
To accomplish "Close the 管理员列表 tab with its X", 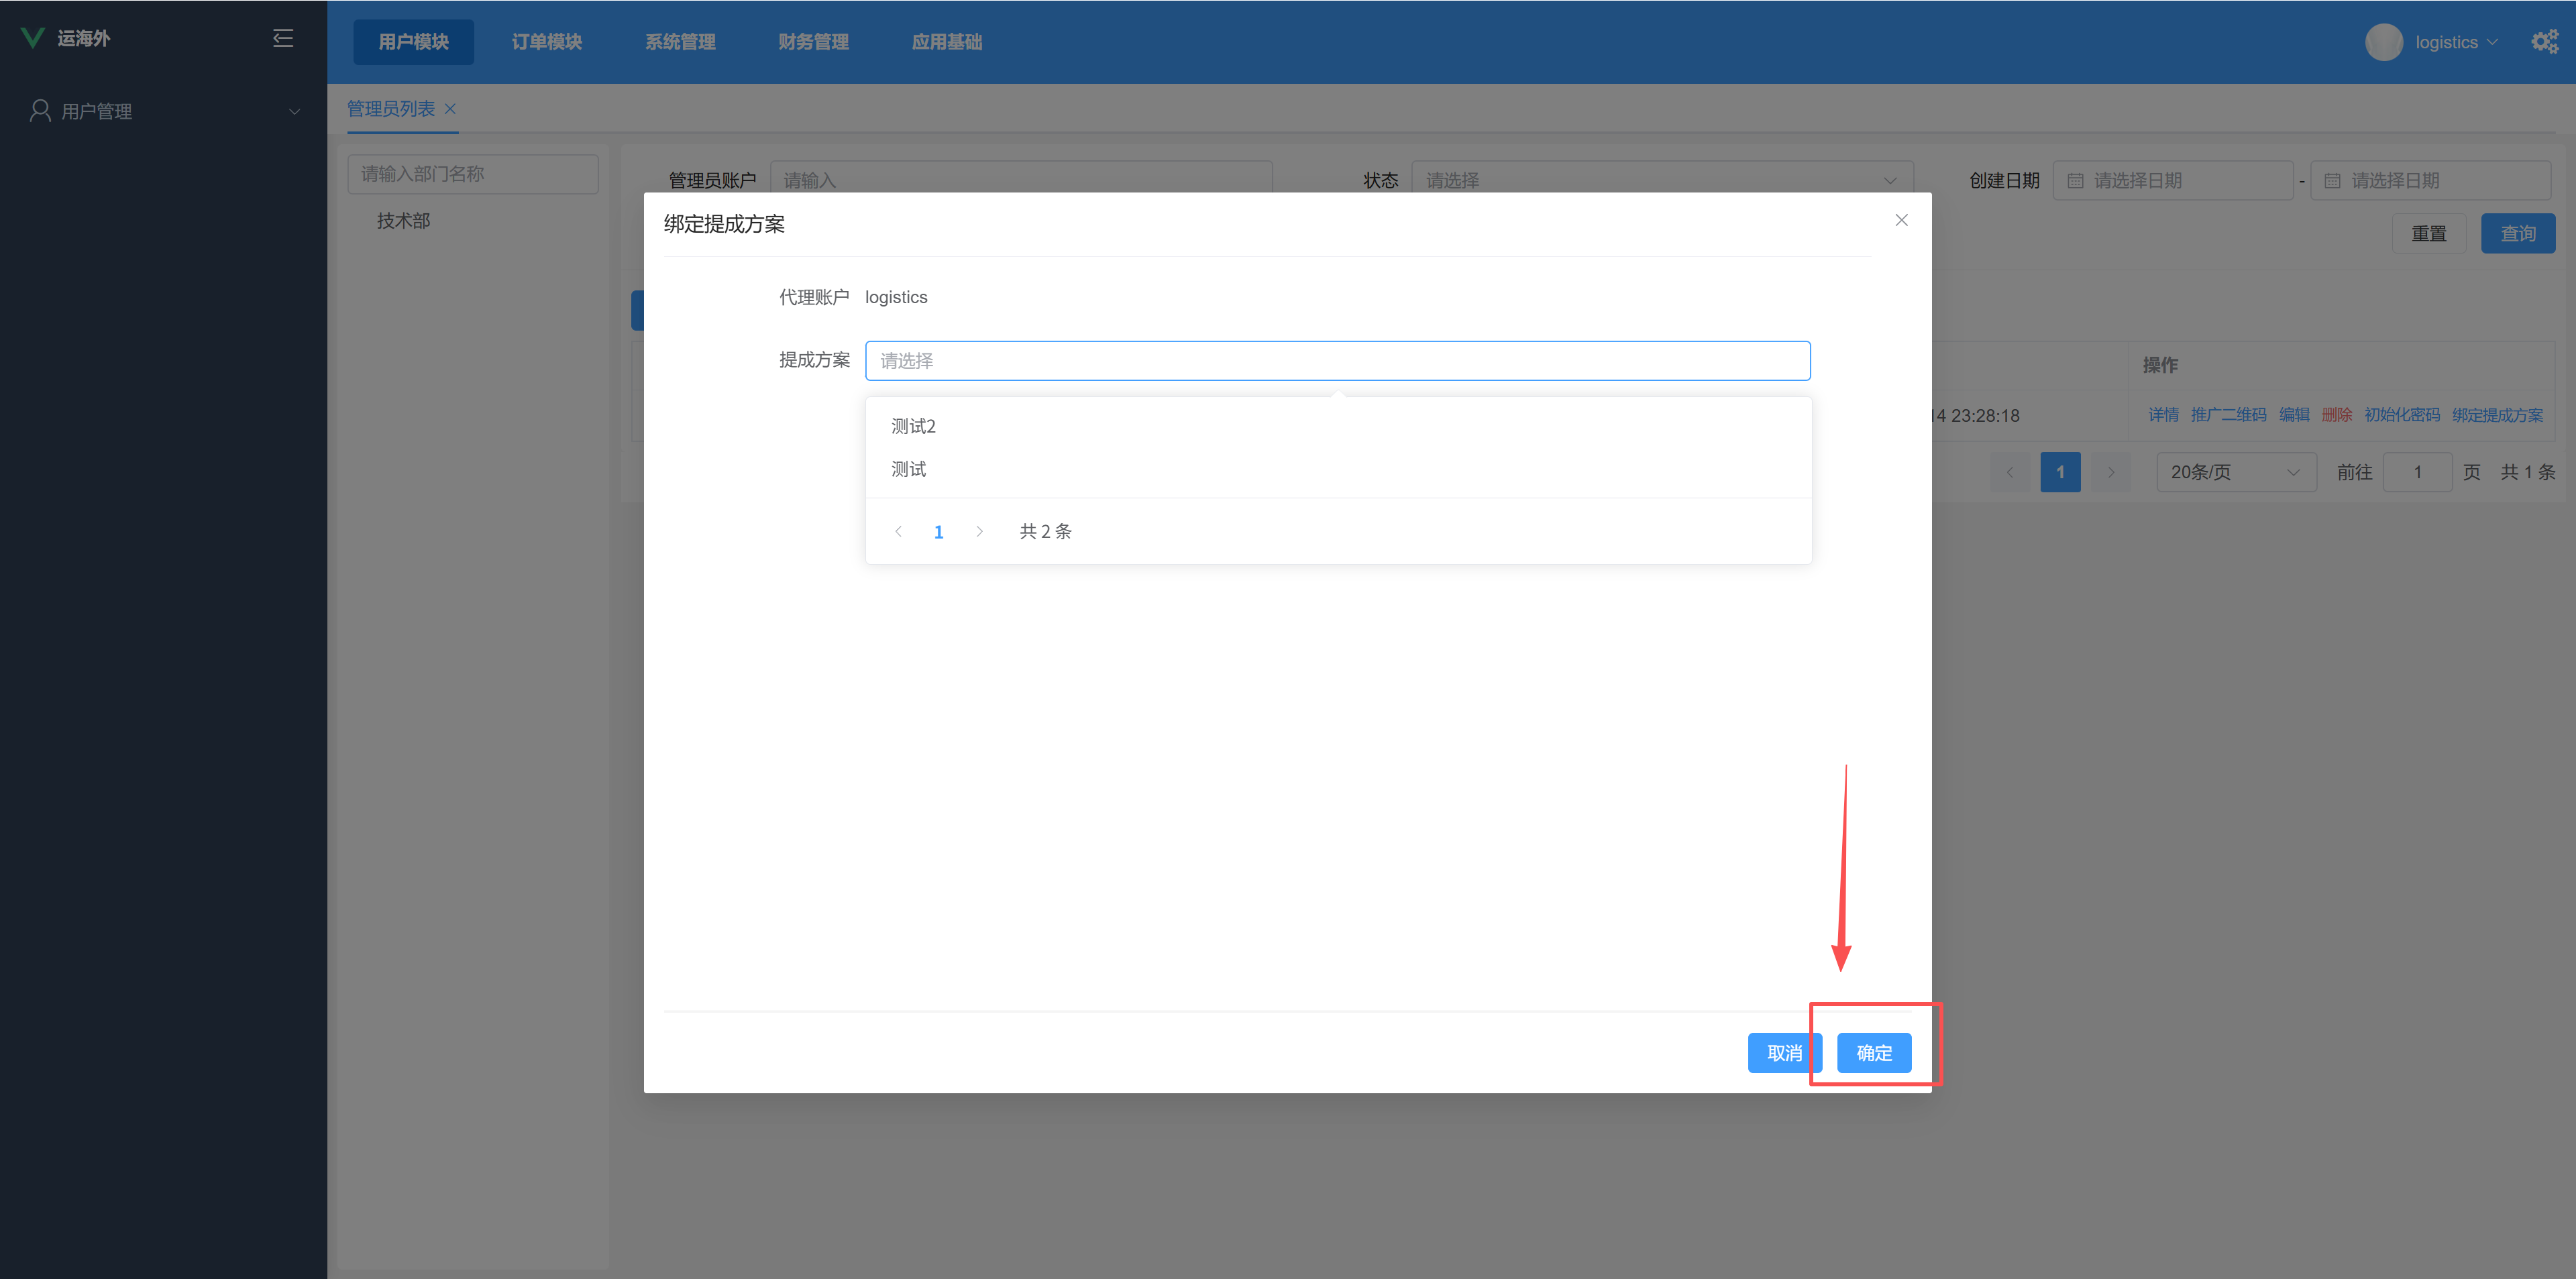I will 450,109.
